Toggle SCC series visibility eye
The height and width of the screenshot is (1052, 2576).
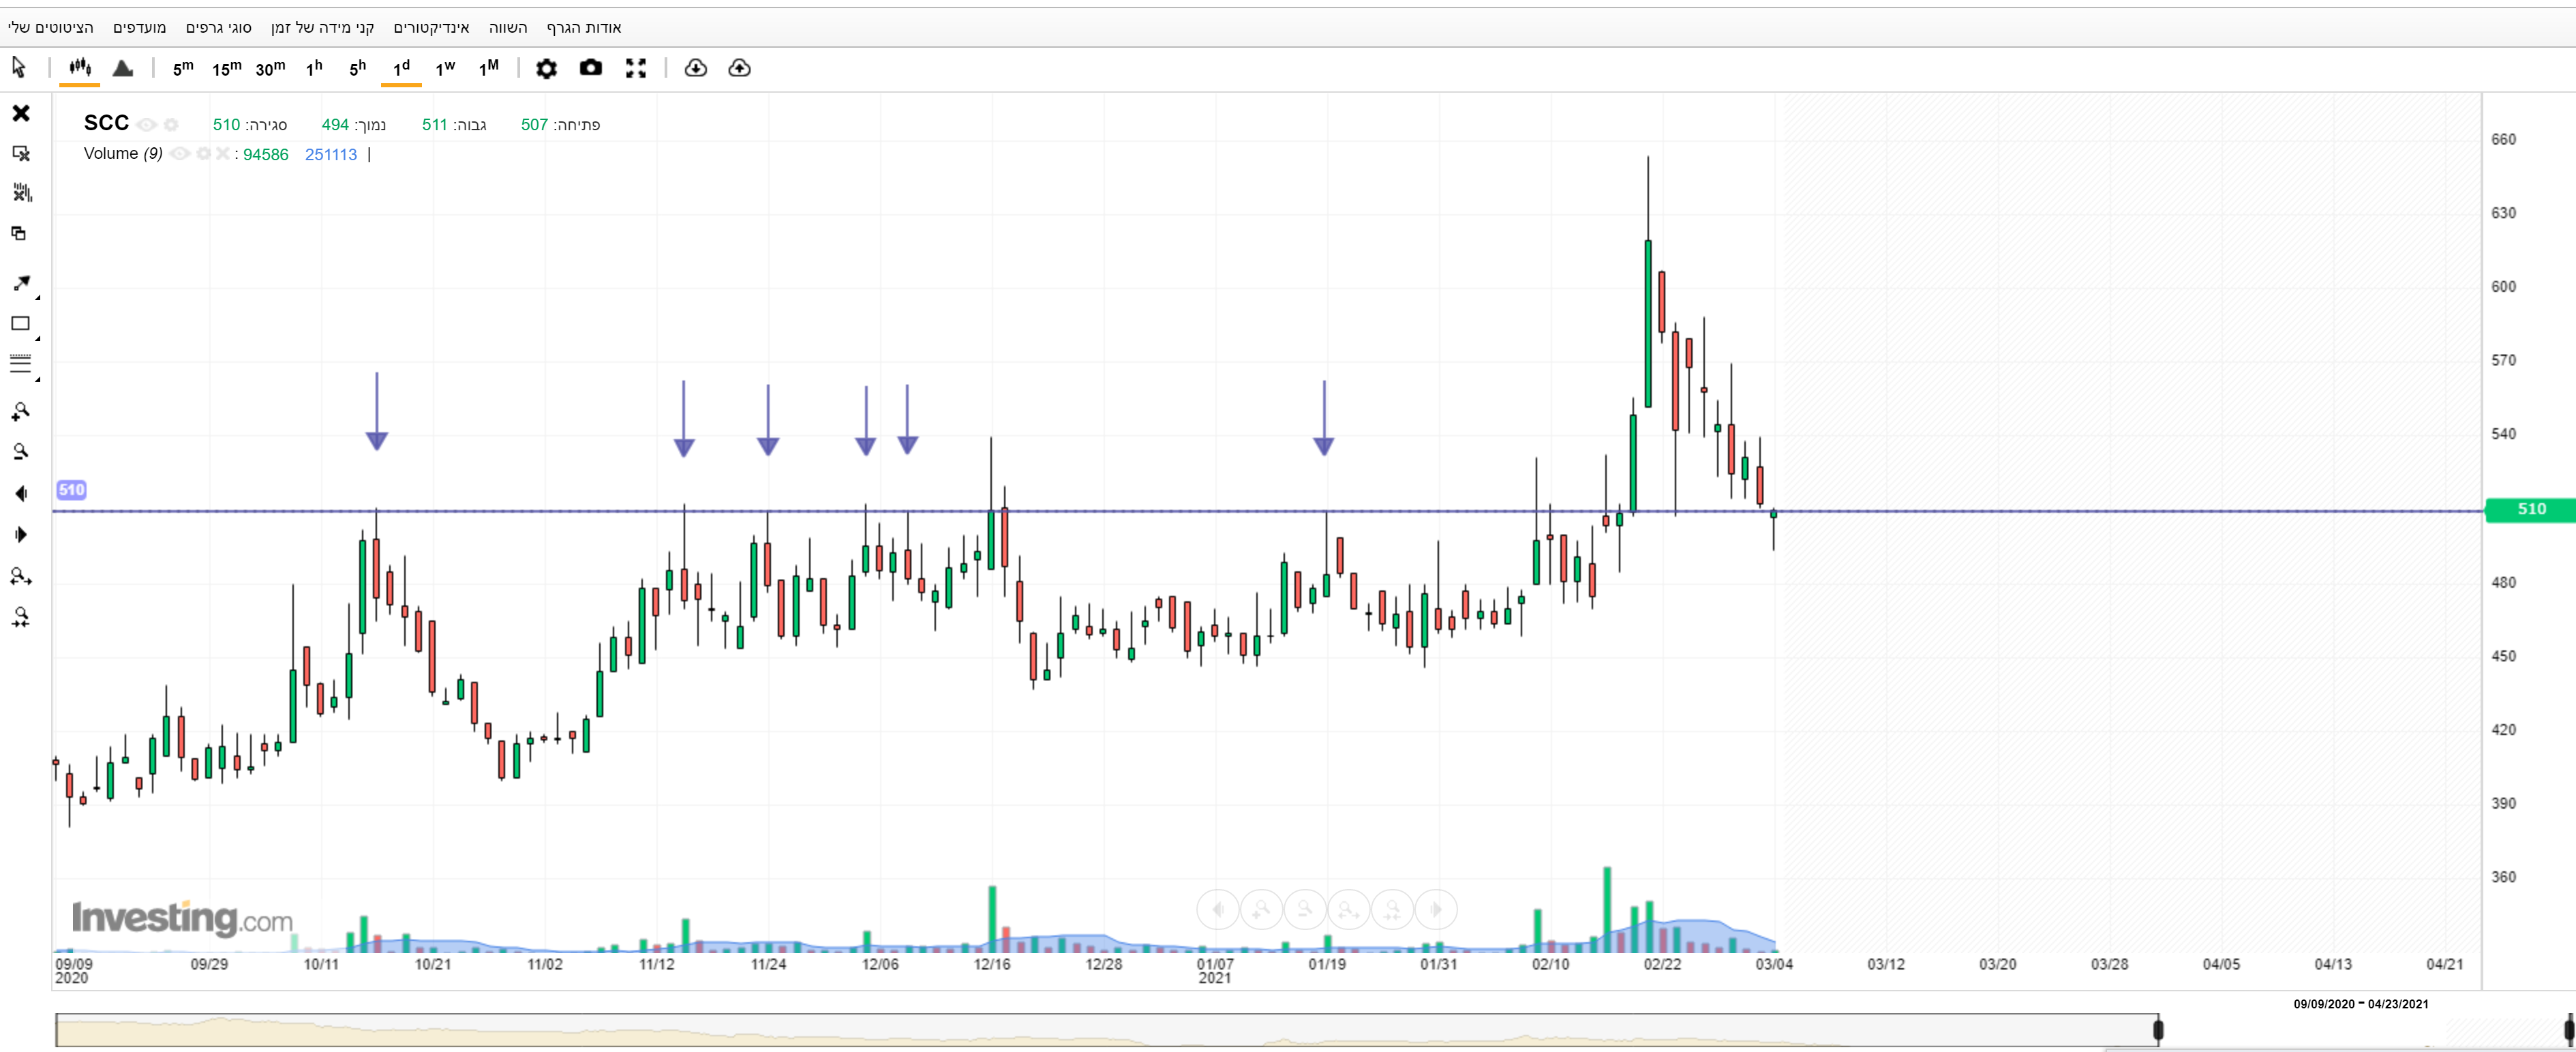click(147, 125)
